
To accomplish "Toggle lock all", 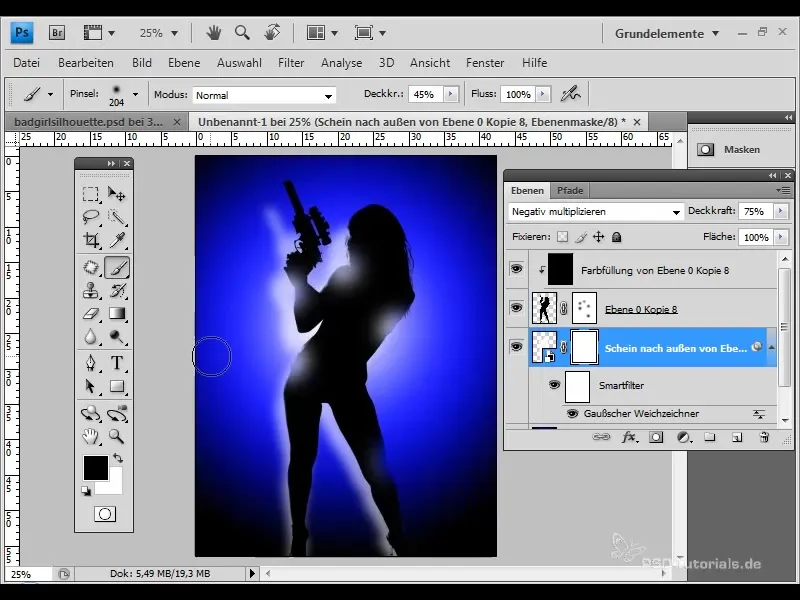I will point(616,237).
